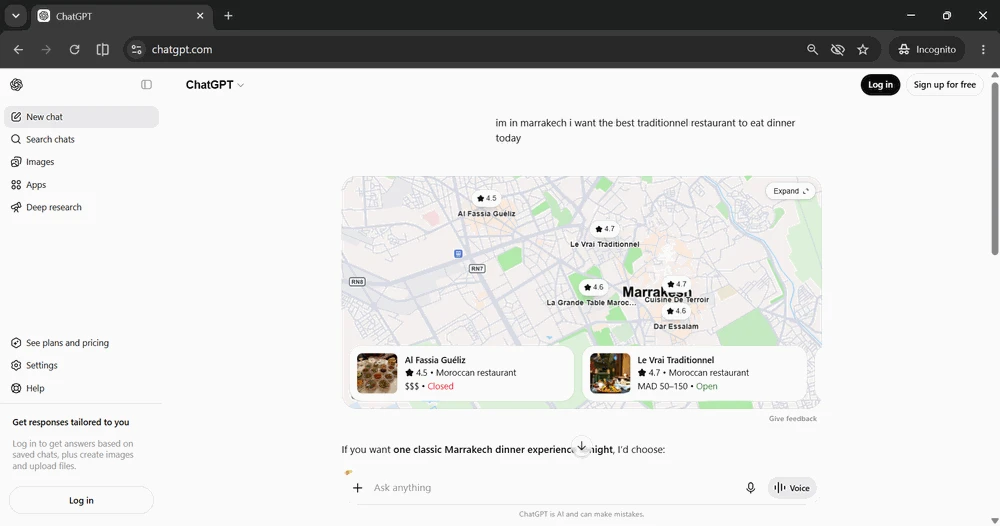Open the Apps section

pyautogui.click(x=82, y=185)
